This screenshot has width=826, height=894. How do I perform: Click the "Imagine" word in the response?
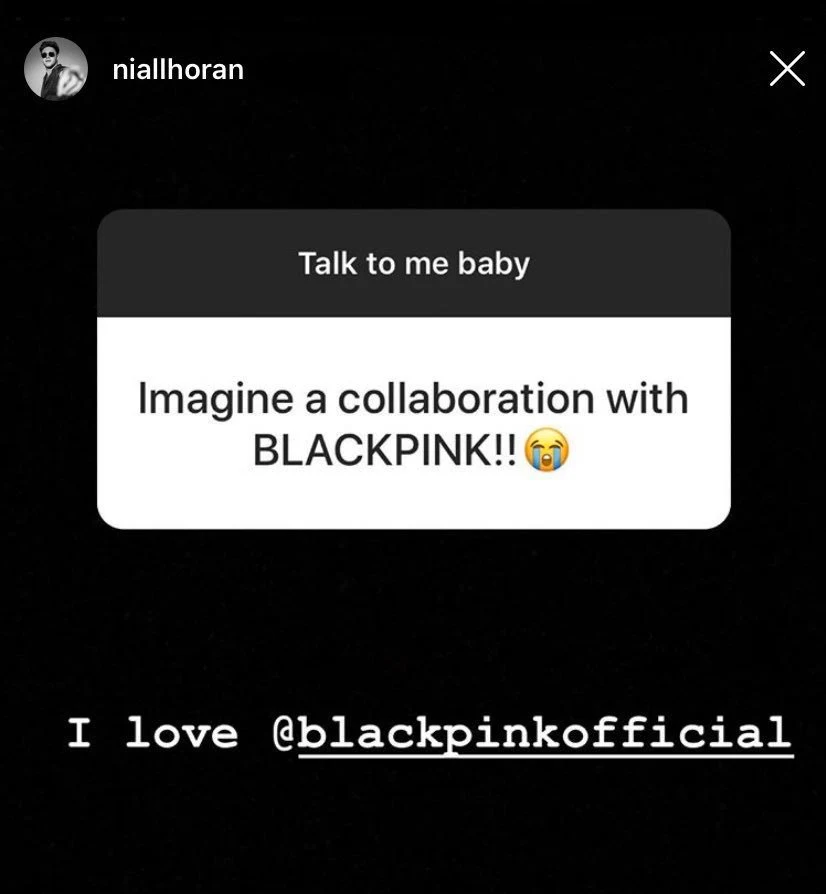click(215, 399)
